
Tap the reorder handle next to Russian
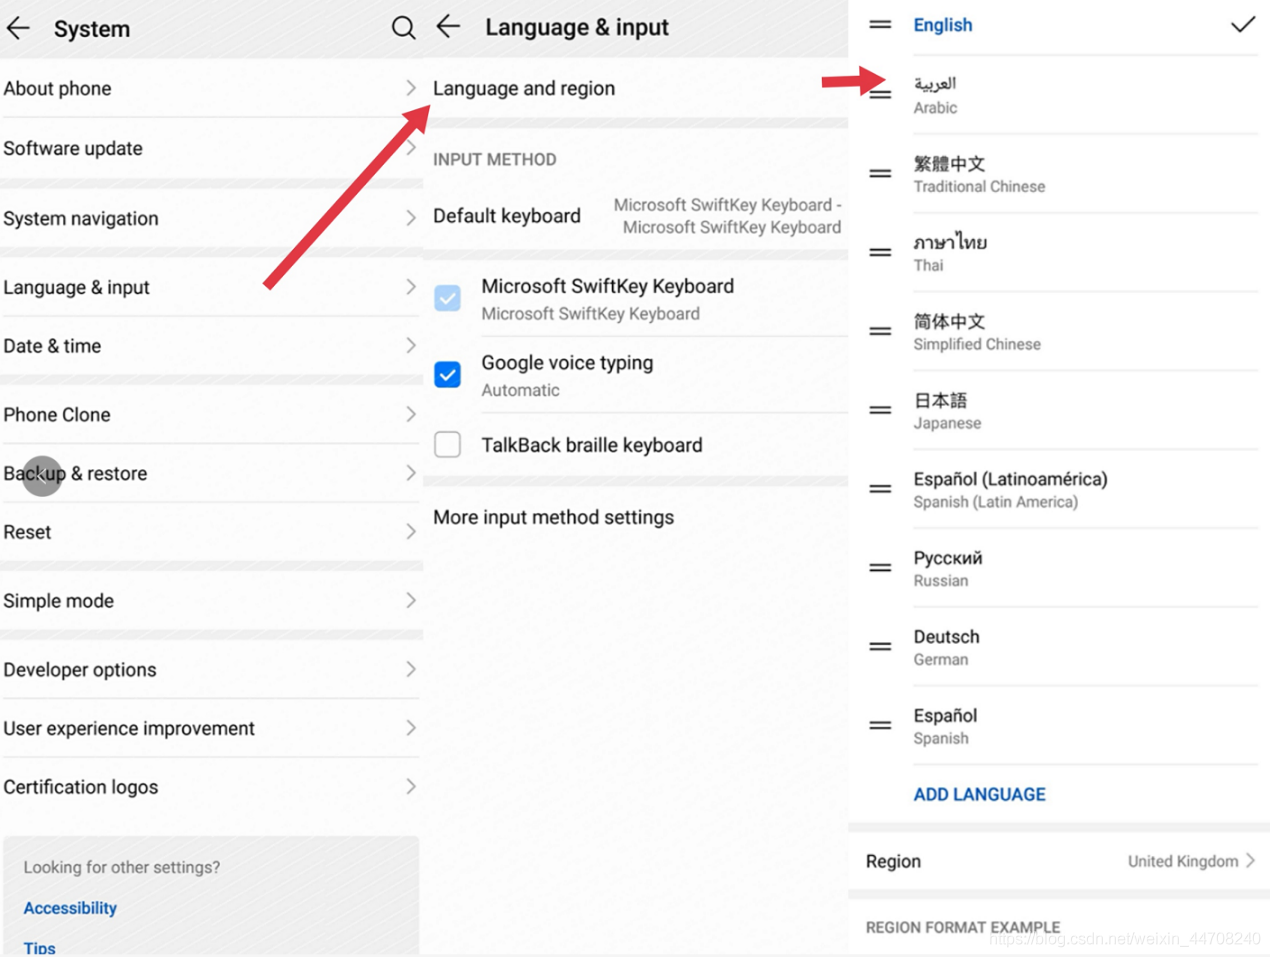880,568
